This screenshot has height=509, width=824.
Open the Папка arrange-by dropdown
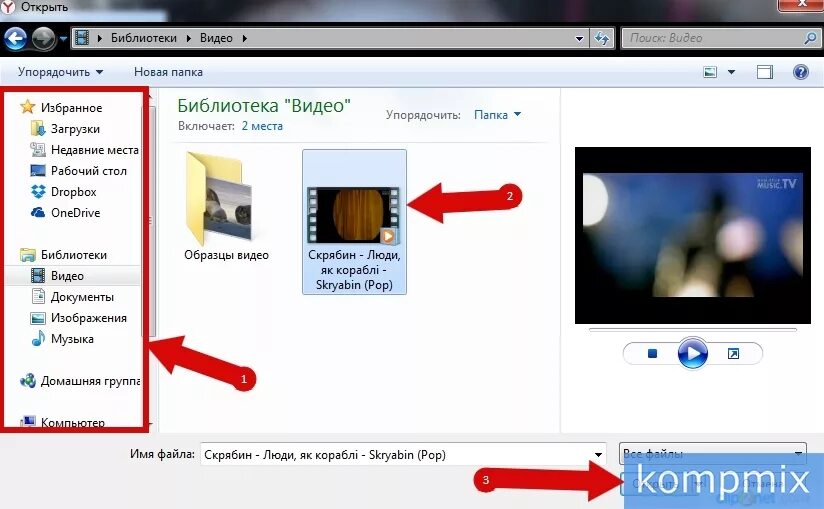pyautogui.click(x=497, y=115)
